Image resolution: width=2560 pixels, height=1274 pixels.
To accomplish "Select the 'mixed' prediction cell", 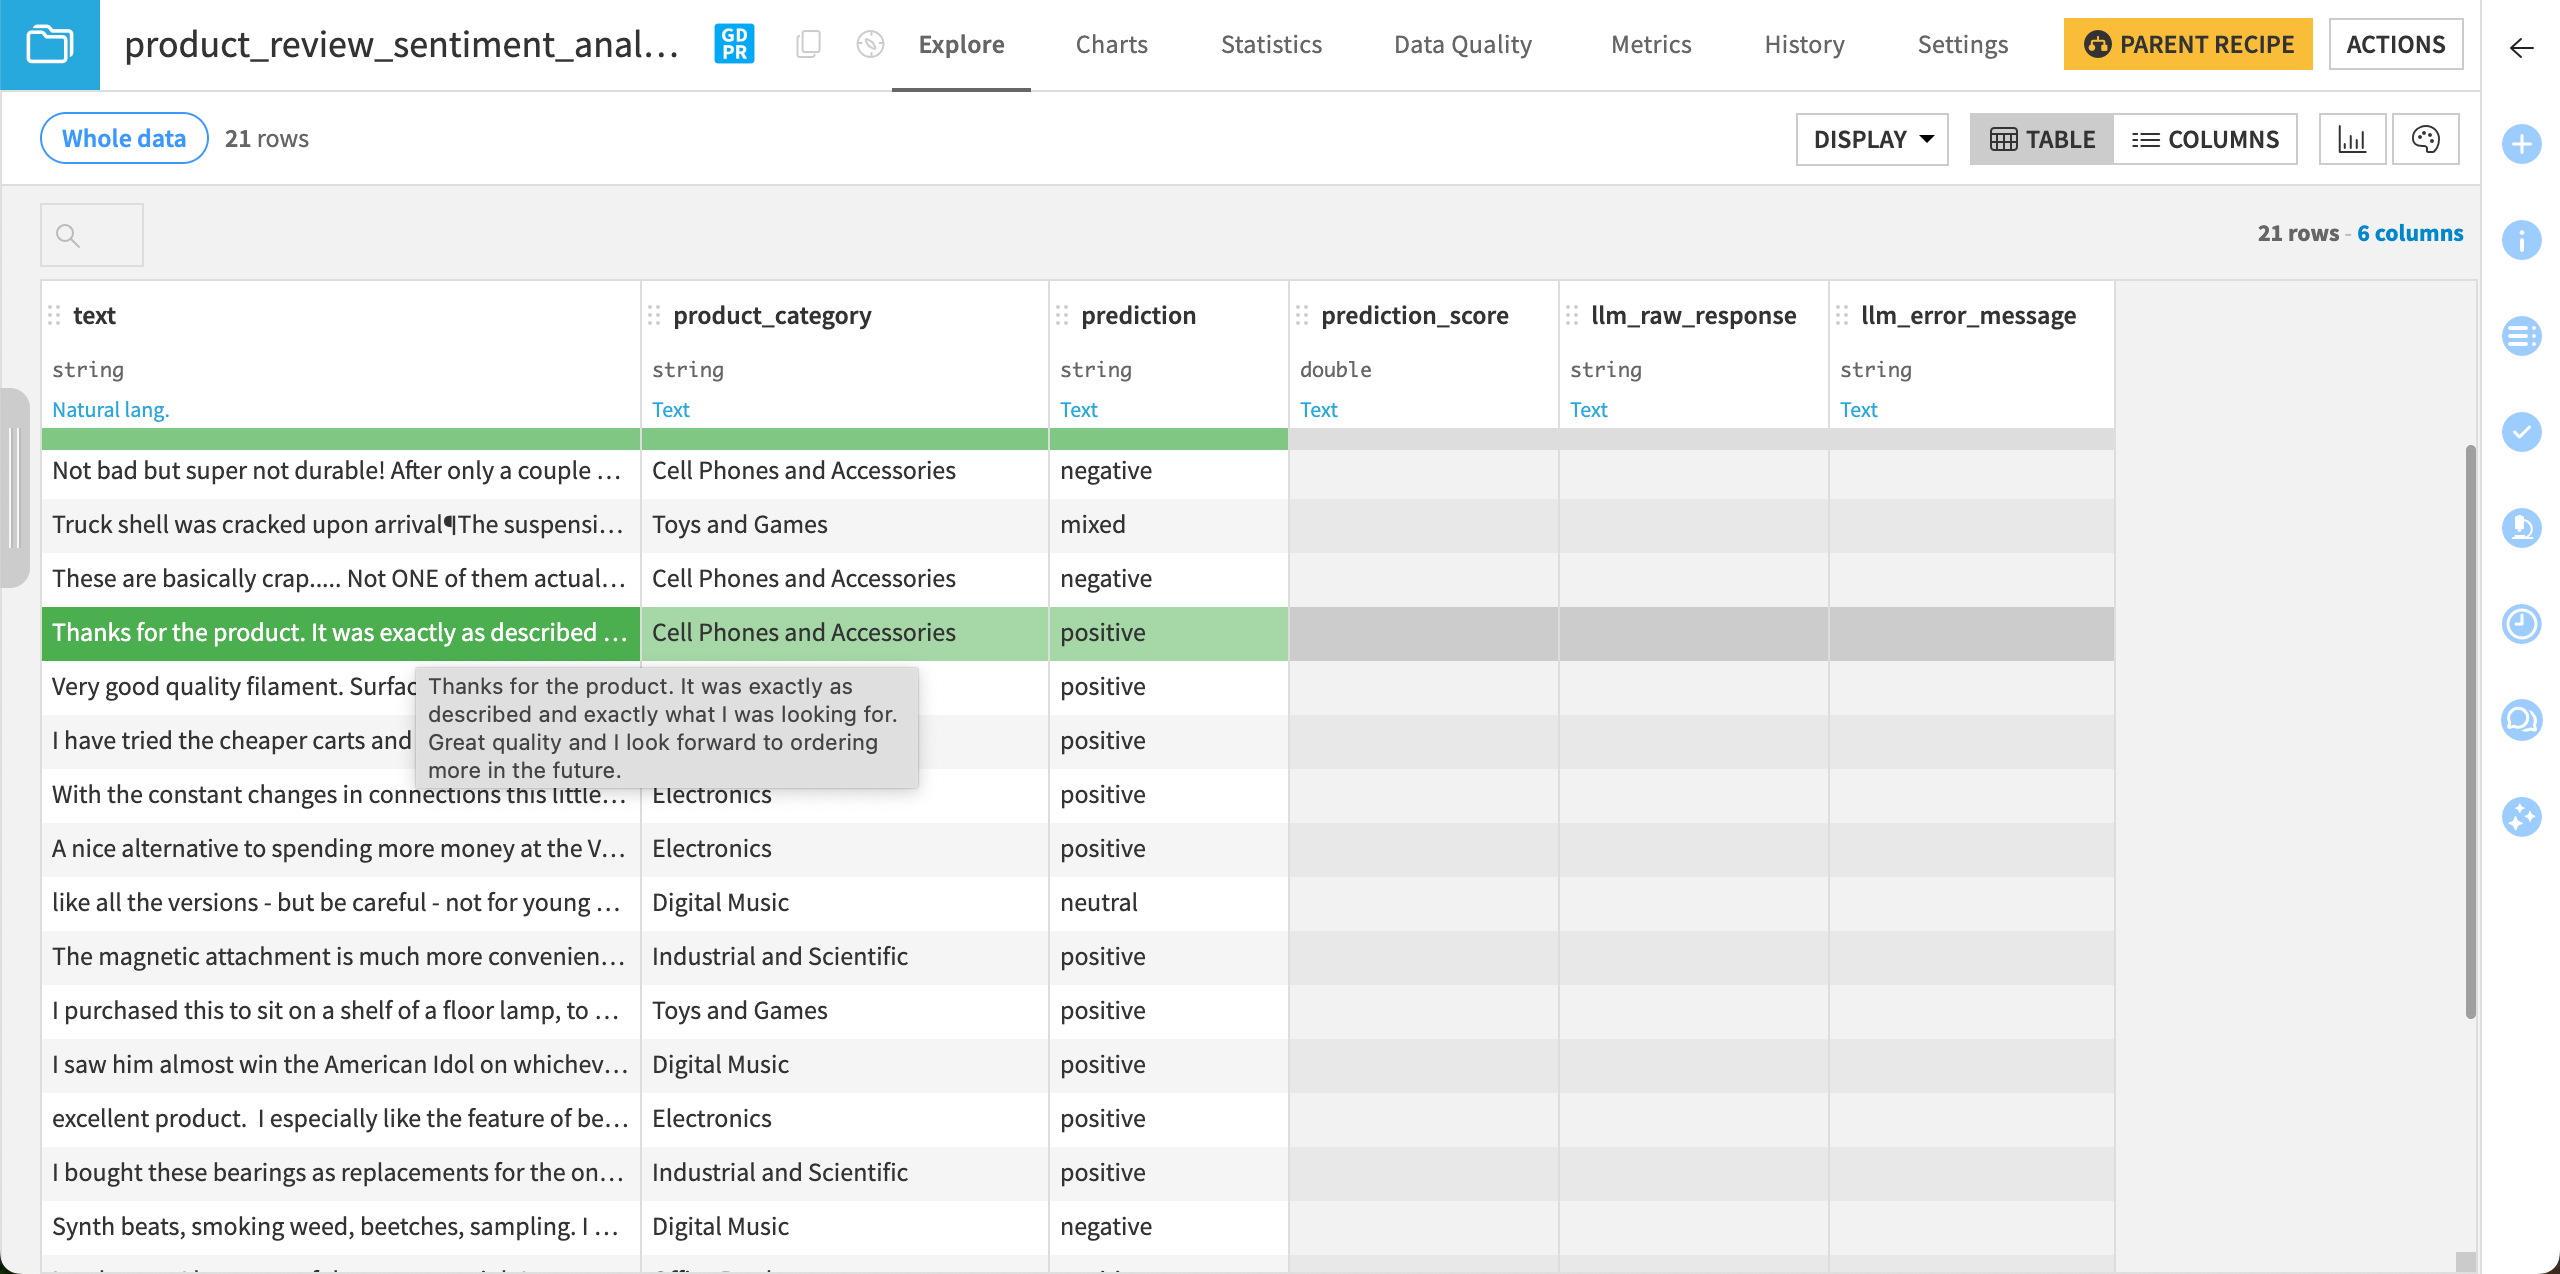I will [x=1169, y=525].
